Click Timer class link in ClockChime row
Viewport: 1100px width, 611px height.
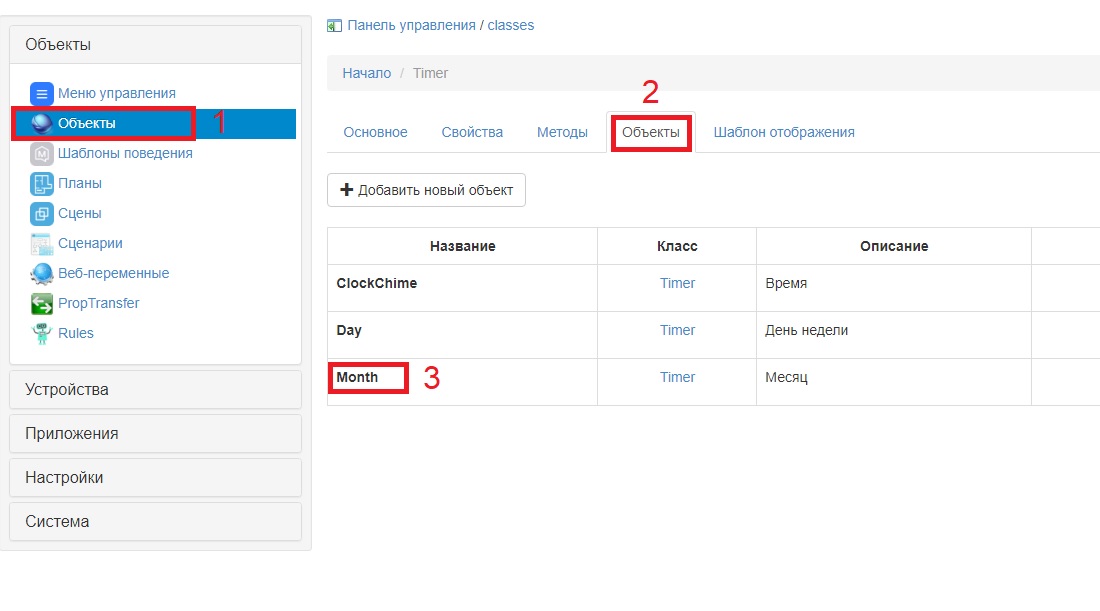(677, 283)
